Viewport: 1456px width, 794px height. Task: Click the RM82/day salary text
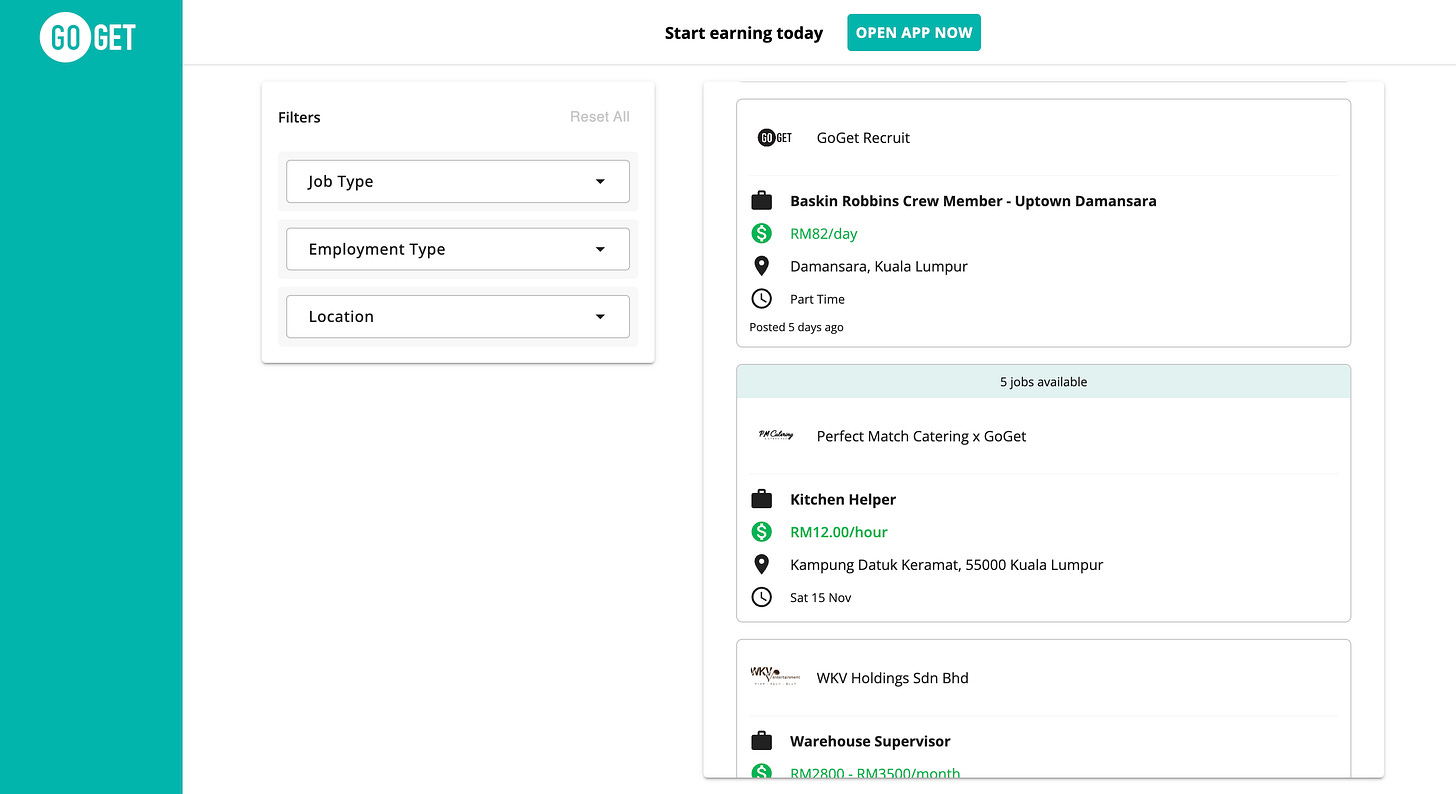[824, 234]
